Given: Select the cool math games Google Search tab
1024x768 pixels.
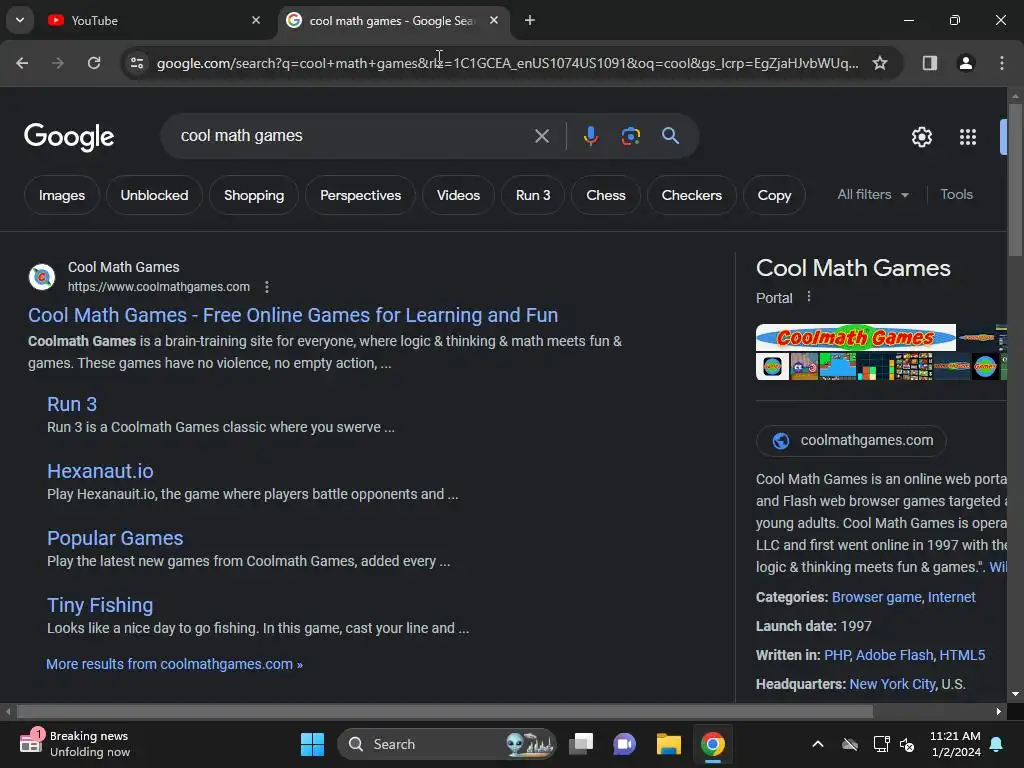Looking at the screenshot, I should [392, 21].
